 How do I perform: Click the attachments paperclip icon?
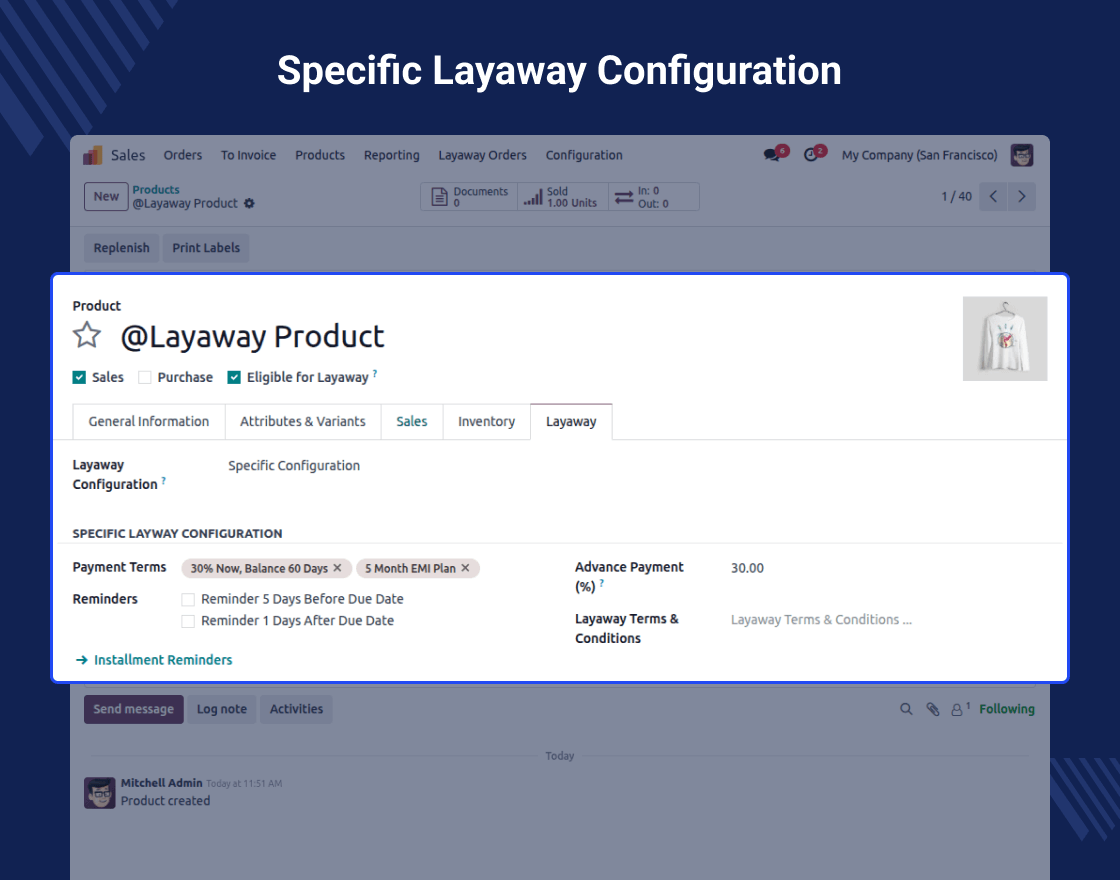[933, 709]
